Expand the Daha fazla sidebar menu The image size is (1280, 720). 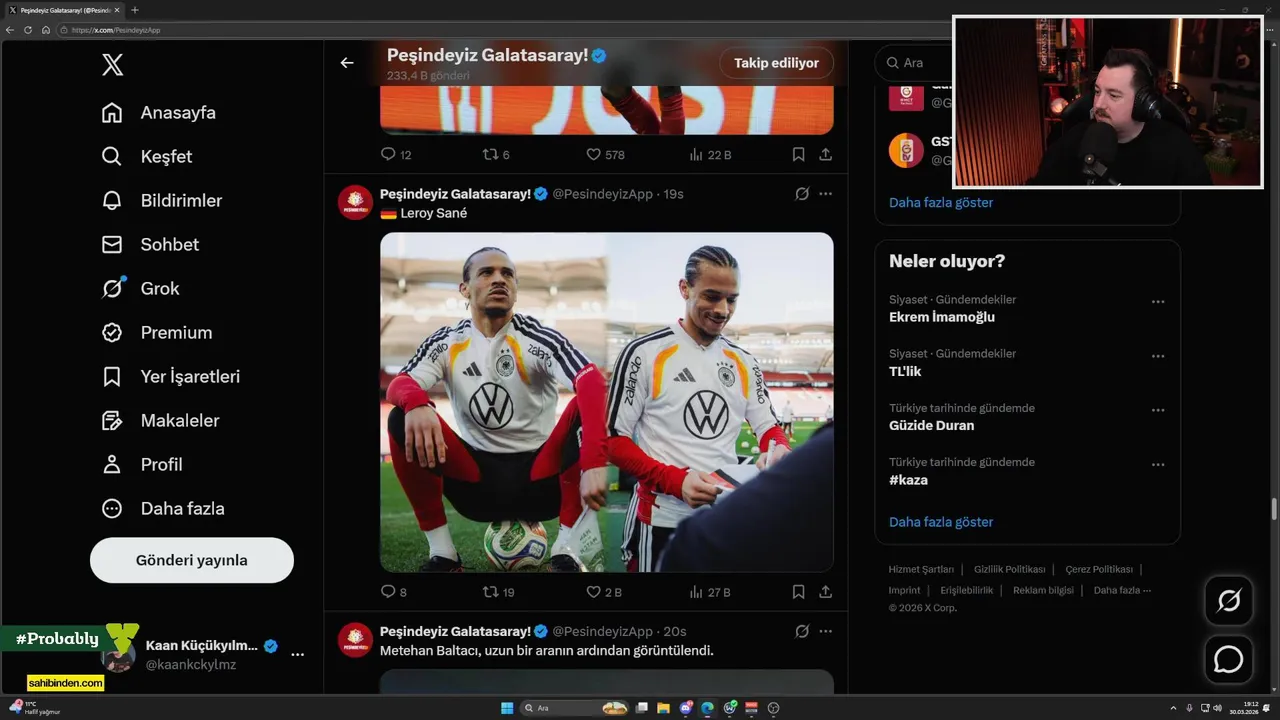(163, 508)
